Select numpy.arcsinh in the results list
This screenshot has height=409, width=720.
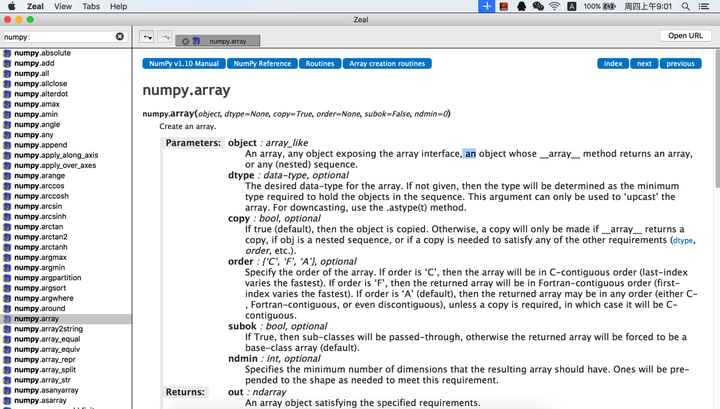pos(66,216)
